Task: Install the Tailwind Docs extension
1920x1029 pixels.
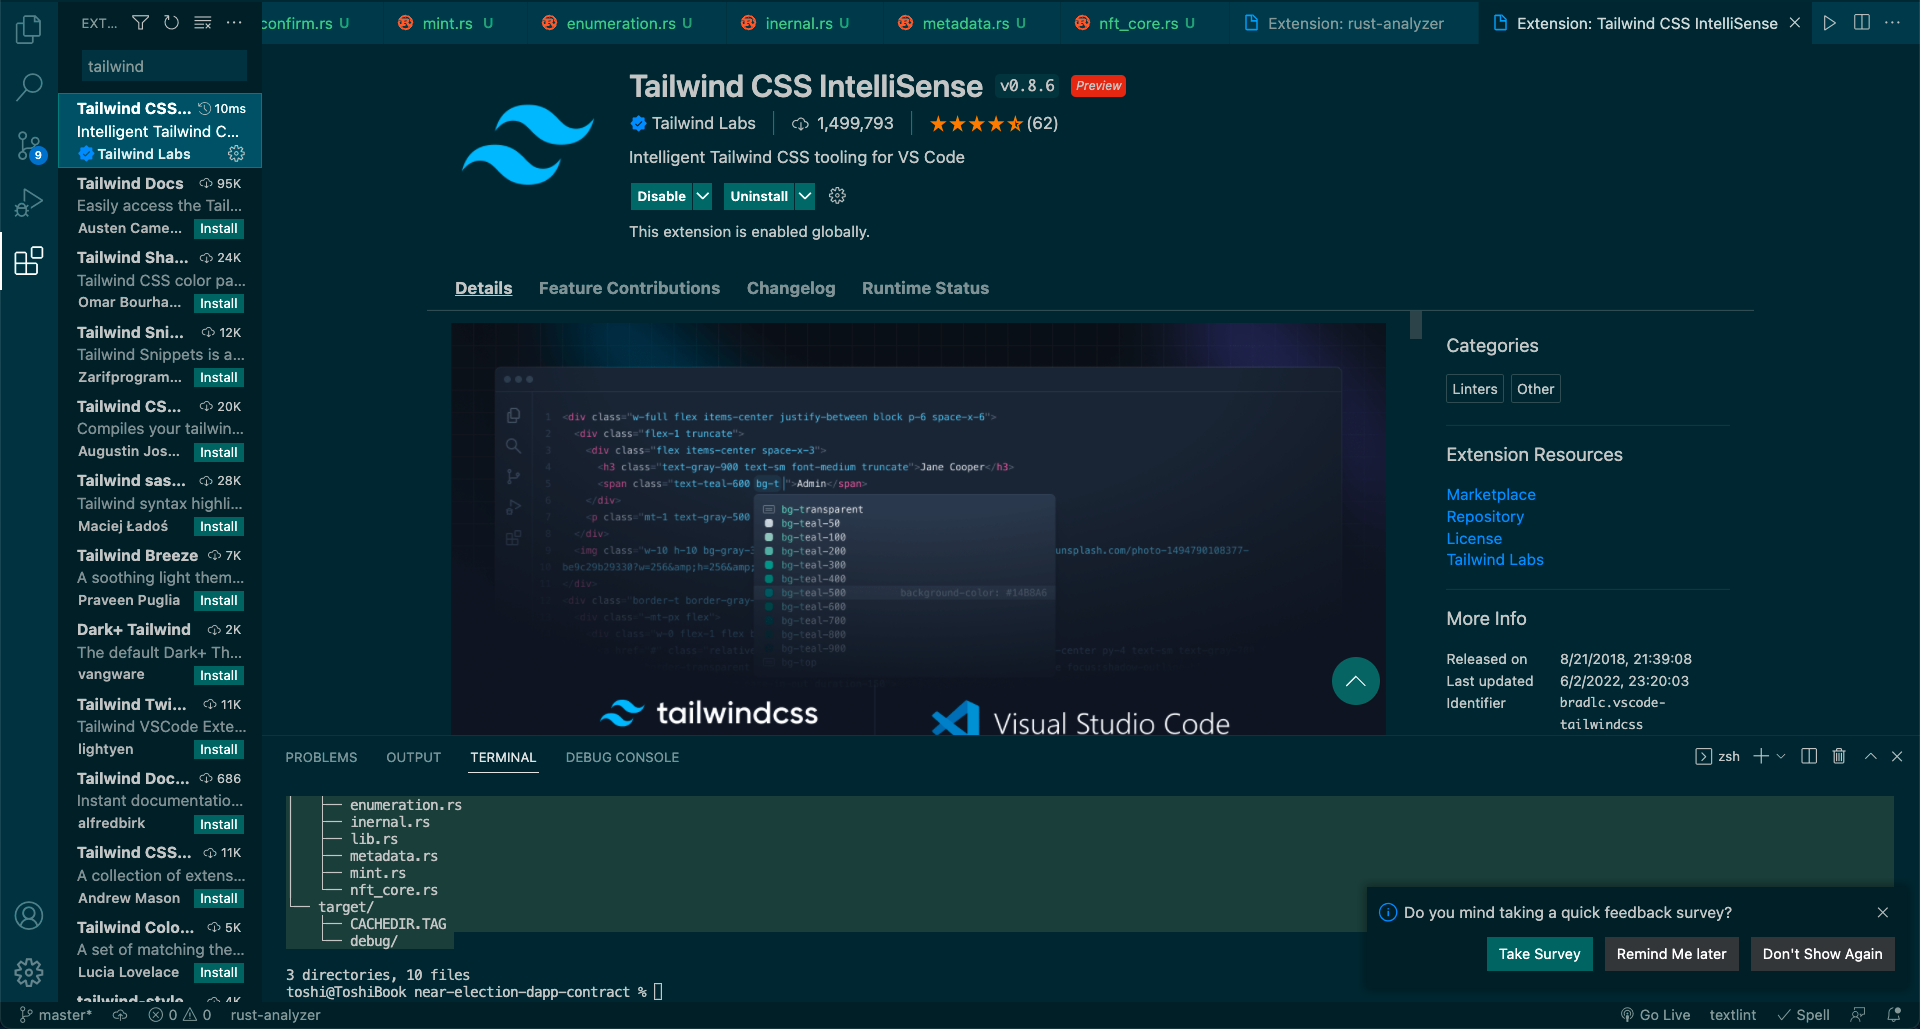Action: tap(218, 229)
